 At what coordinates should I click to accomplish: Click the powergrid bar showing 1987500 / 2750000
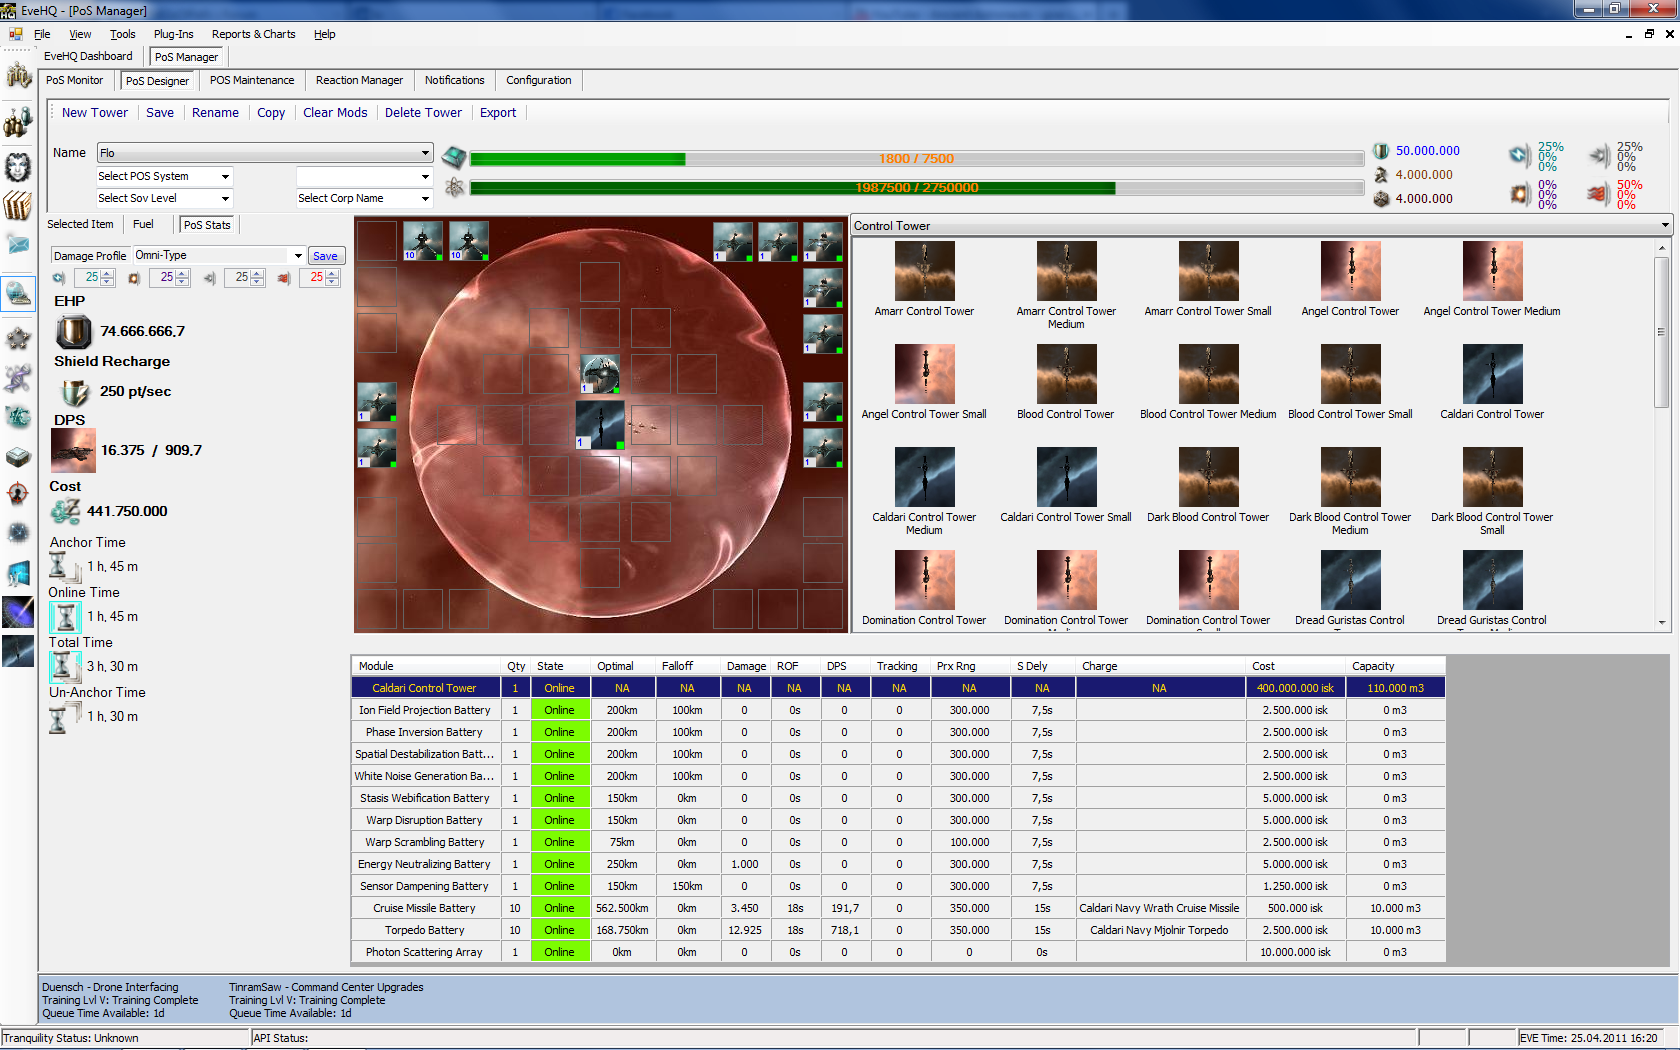(917, 187)
